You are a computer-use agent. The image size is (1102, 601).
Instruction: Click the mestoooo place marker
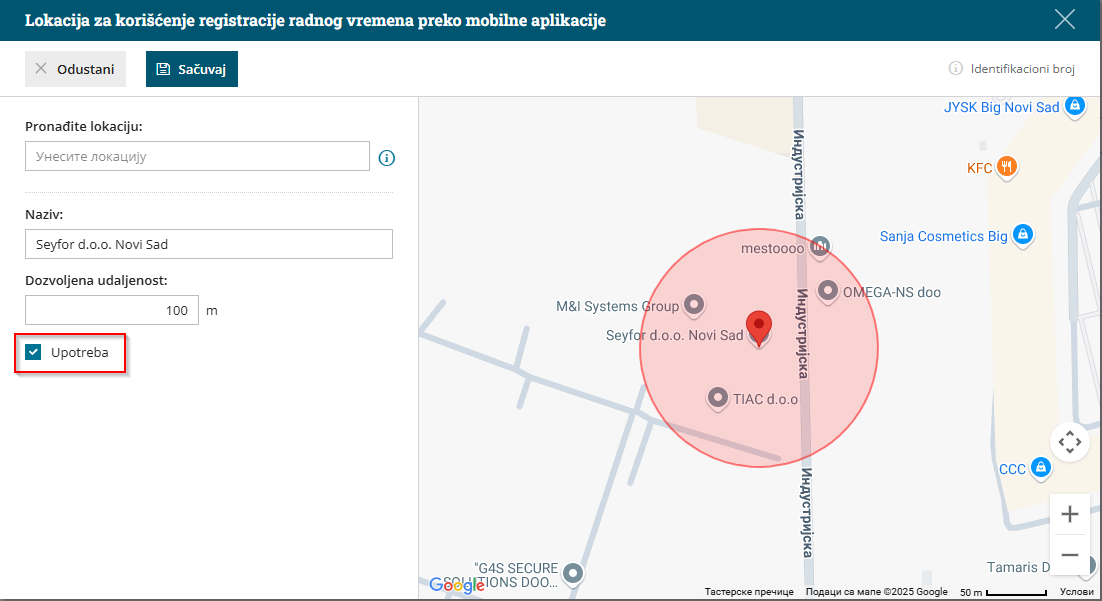(819, 247)
